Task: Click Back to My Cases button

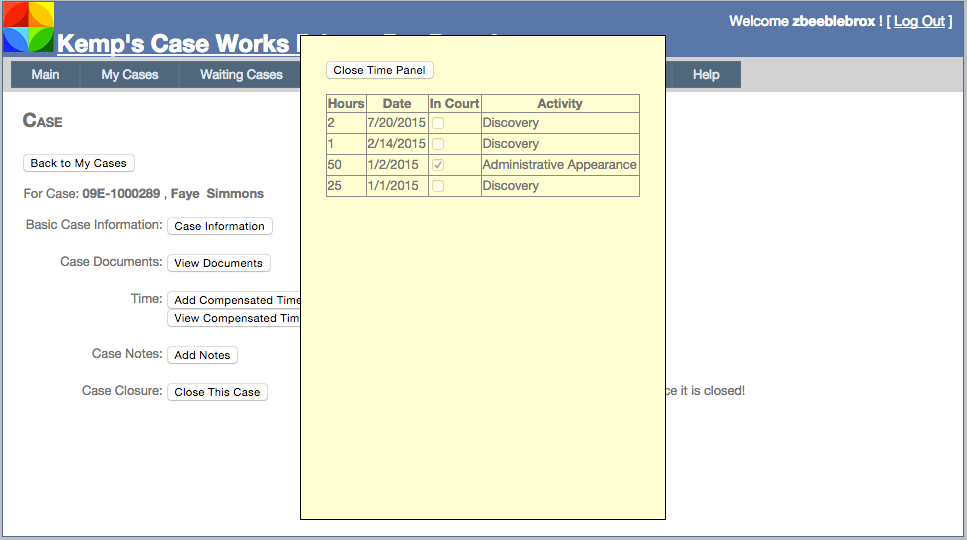Action: 78,163
